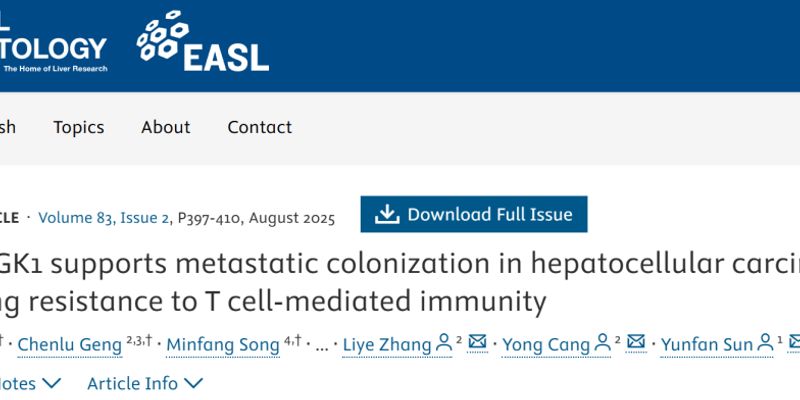This screenshot has width=800, height=400.
Task: Expand the Article Info section
Action: 145,383
